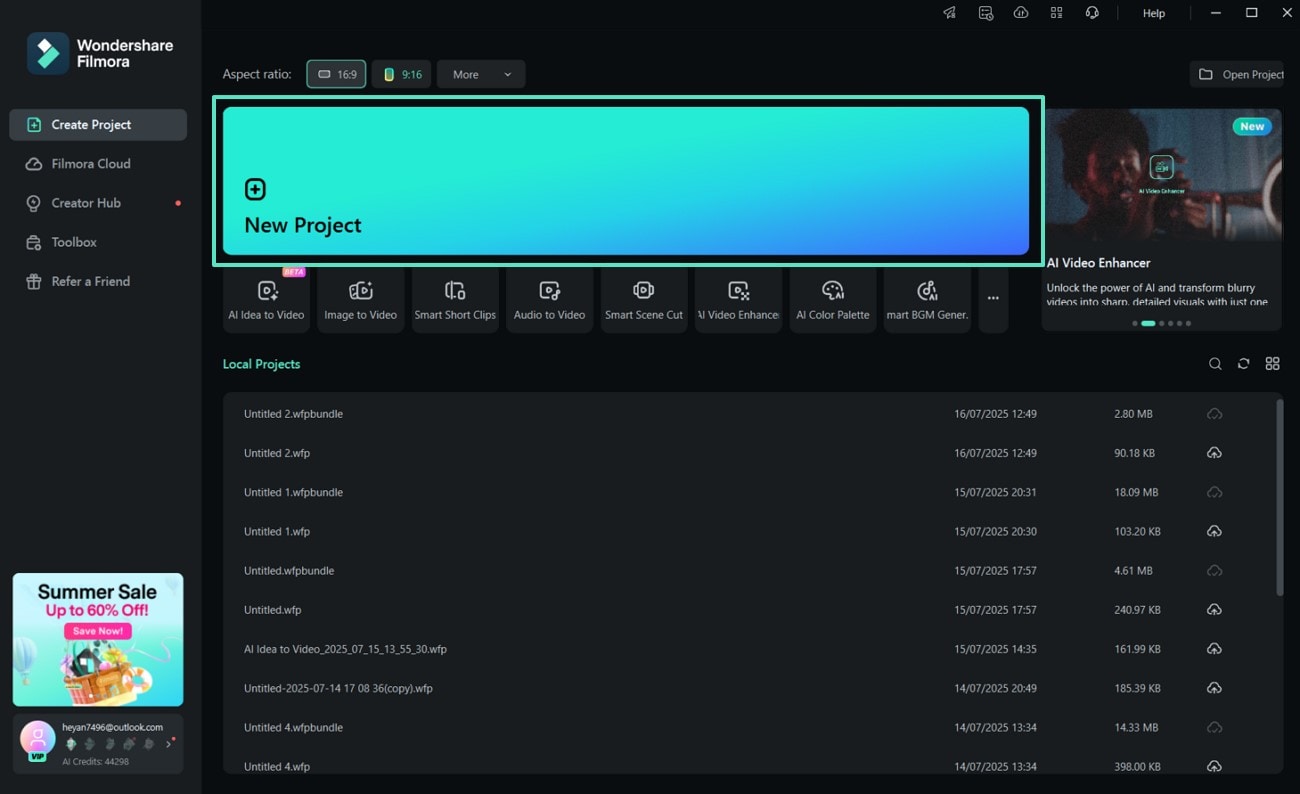This screenshot has height=794, width=1300.
Task: Open the account profile avatar
Action: (37, 740)
